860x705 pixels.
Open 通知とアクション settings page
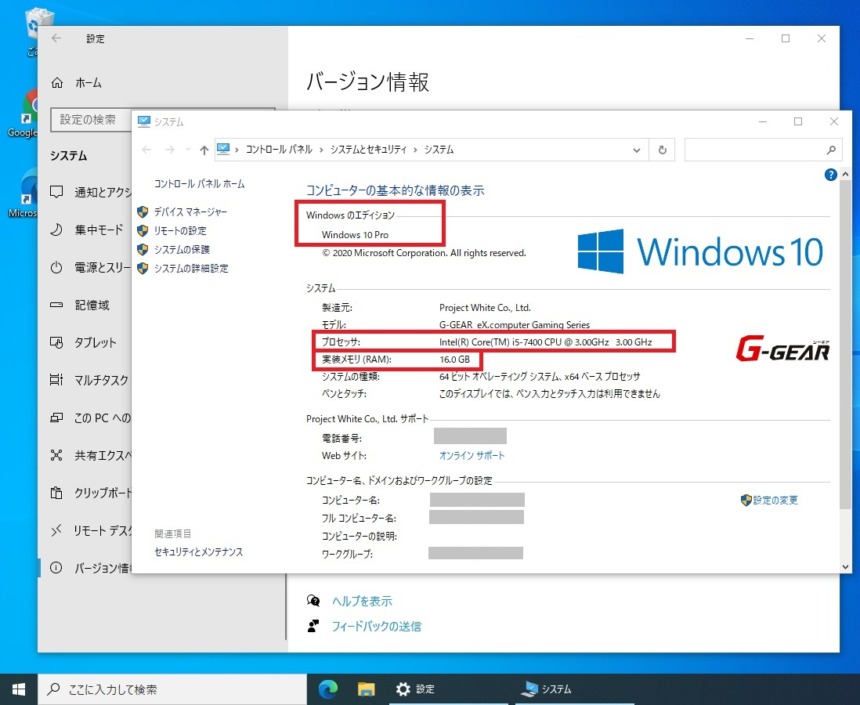point(90,192)
